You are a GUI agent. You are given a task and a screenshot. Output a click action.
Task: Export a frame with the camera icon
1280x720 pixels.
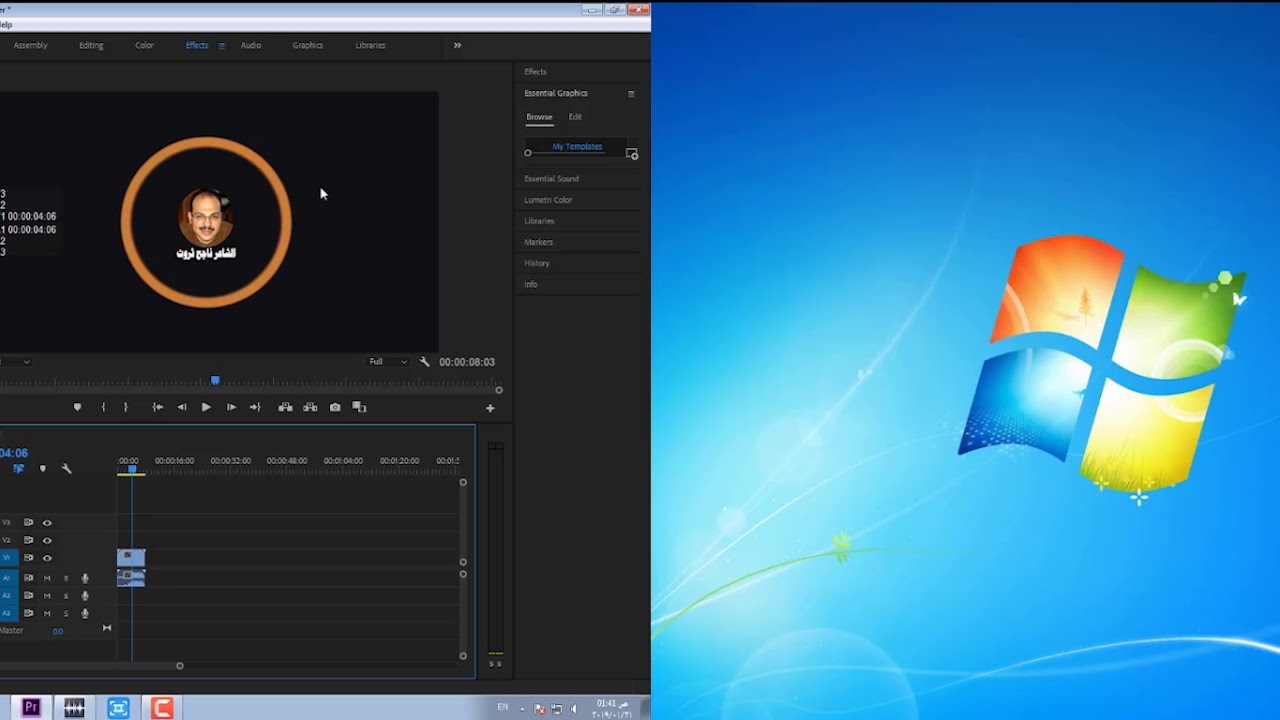coord(335,407)
